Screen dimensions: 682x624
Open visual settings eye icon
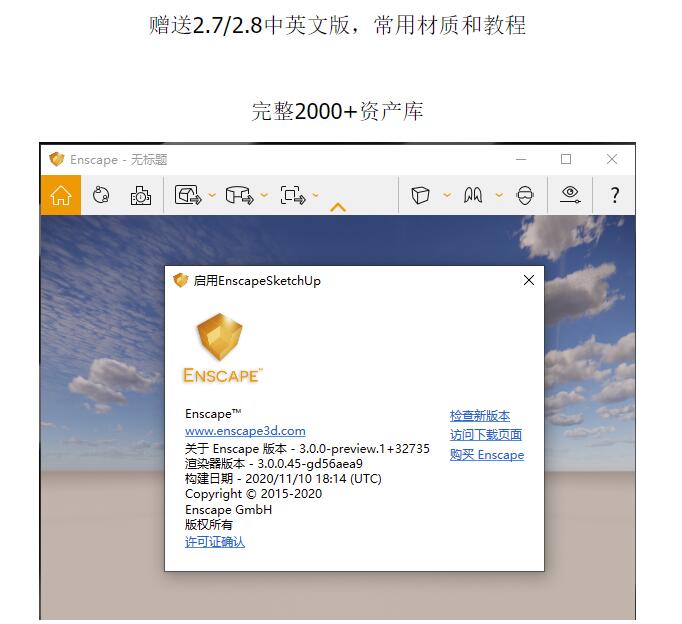570,194
